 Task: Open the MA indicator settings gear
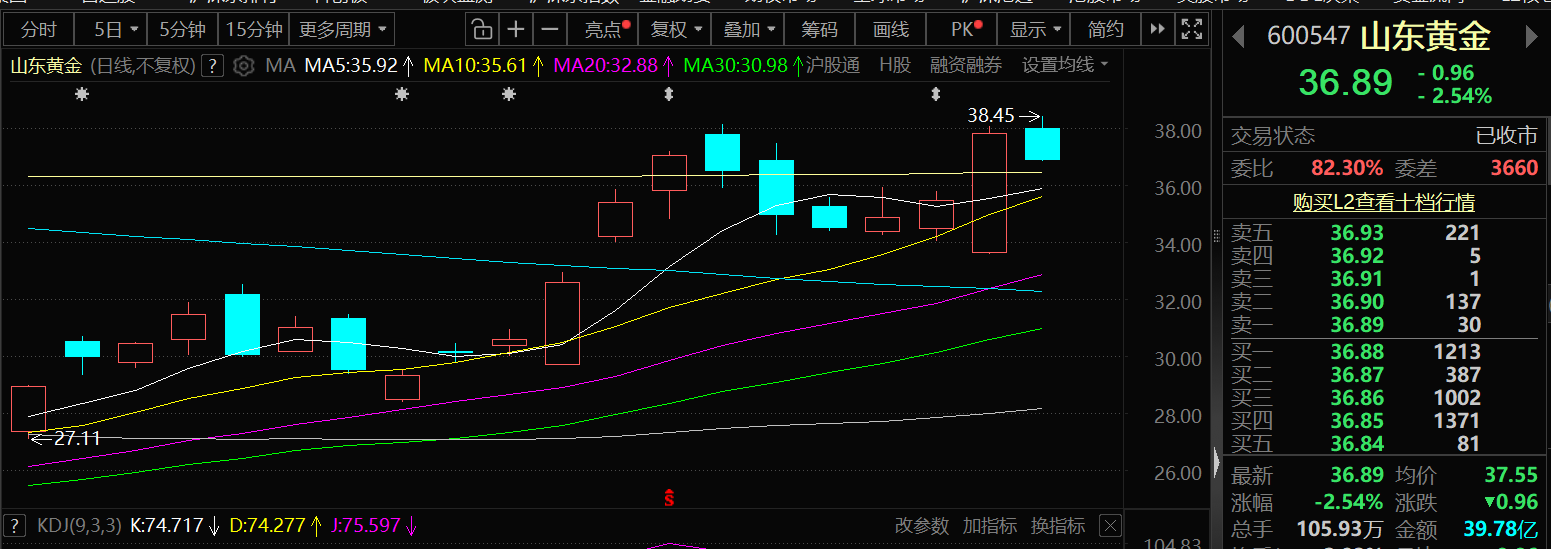243,66
